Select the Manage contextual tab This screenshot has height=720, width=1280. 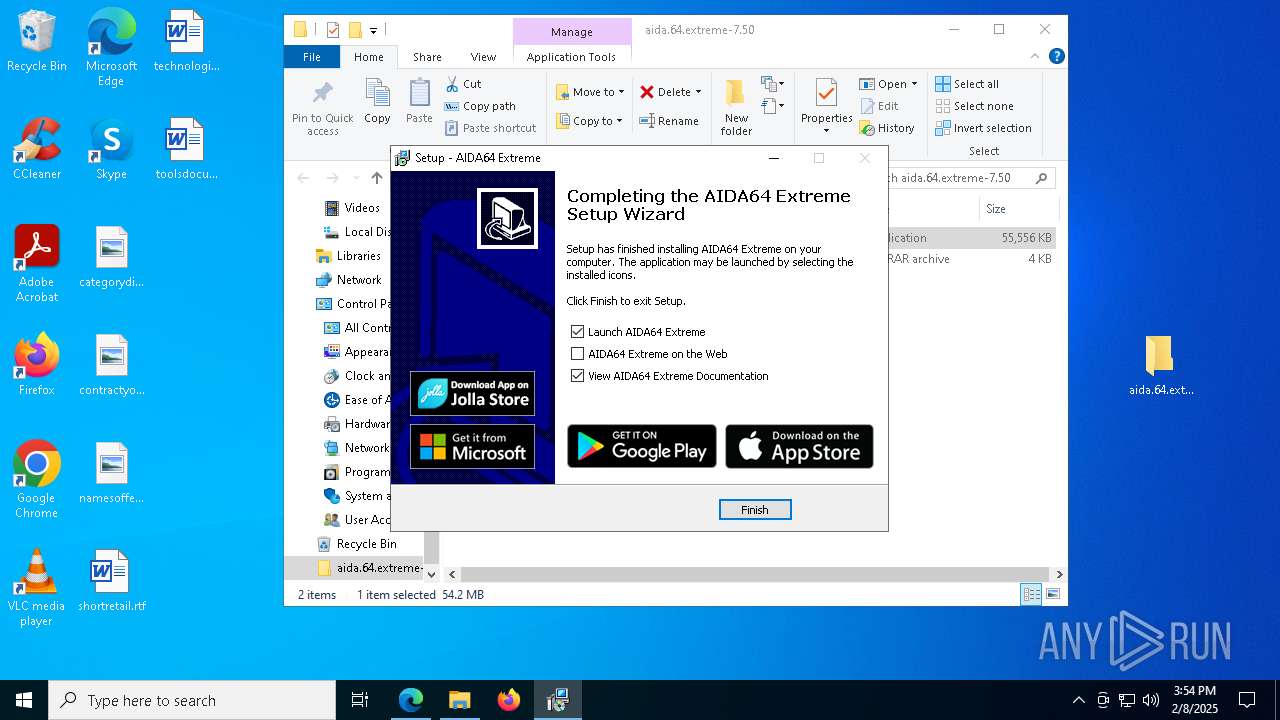tap(572, 32)
